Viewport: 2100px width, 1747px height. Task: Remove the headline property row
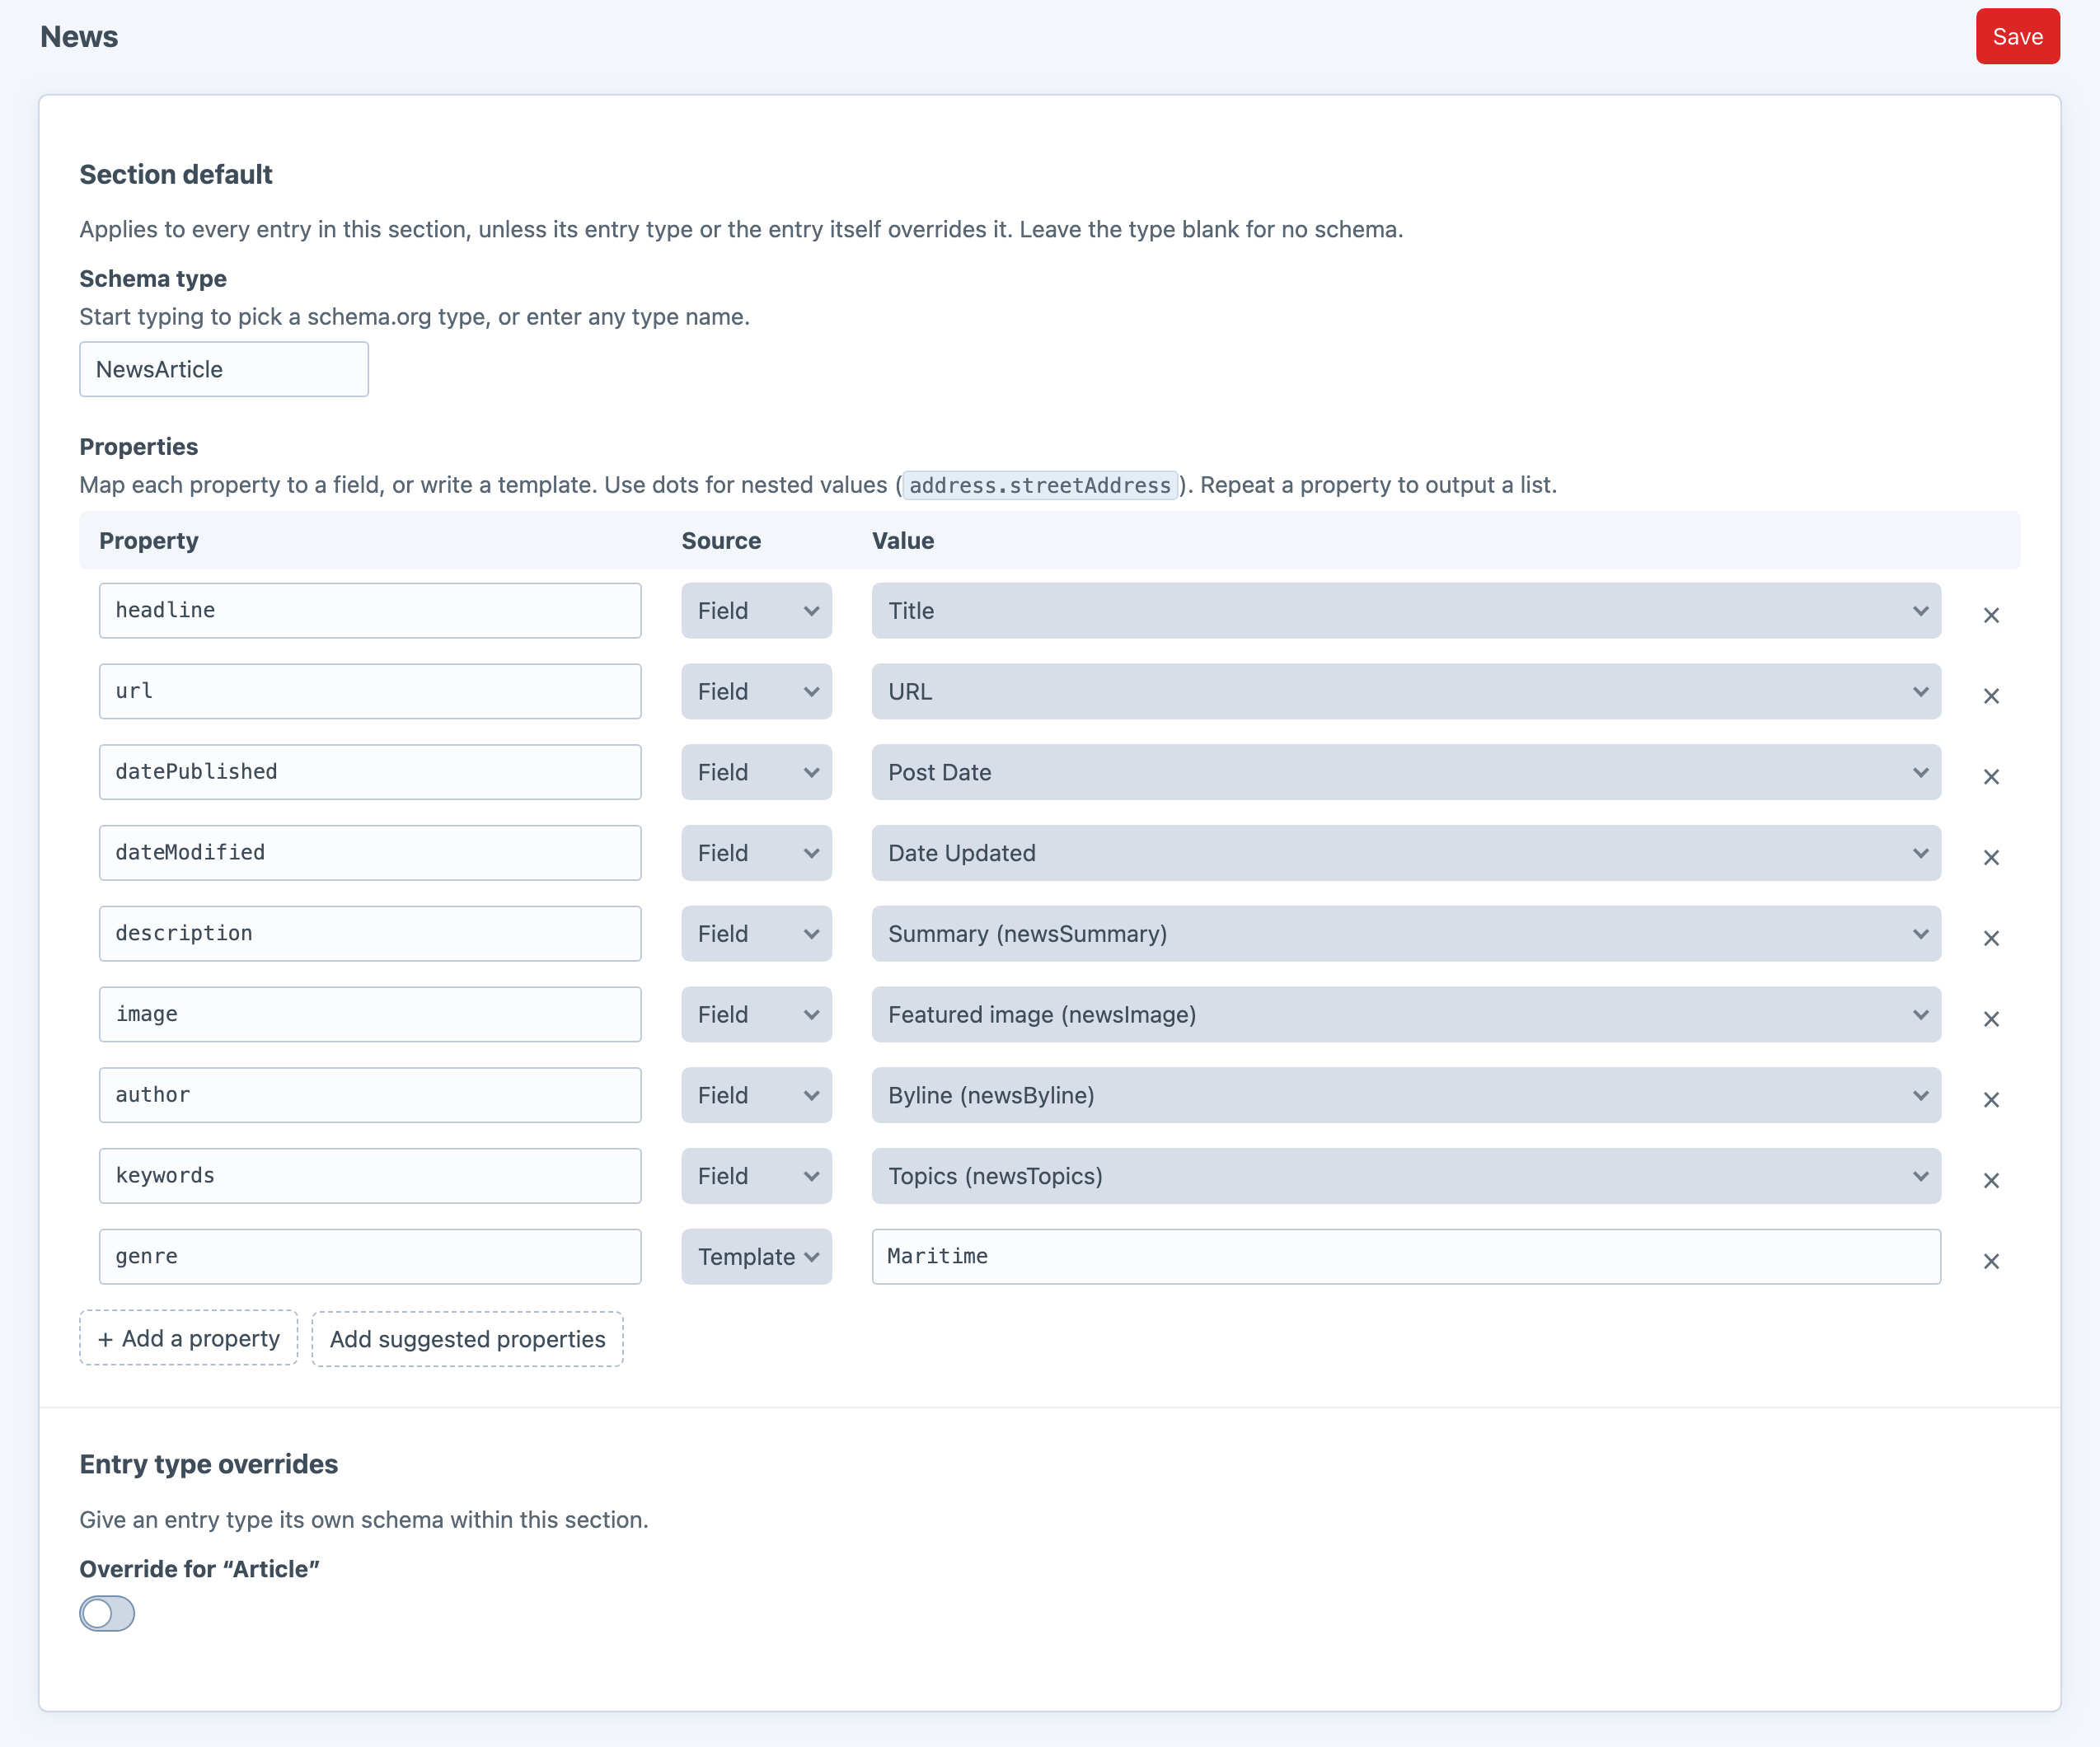[x=1991, y=615]
